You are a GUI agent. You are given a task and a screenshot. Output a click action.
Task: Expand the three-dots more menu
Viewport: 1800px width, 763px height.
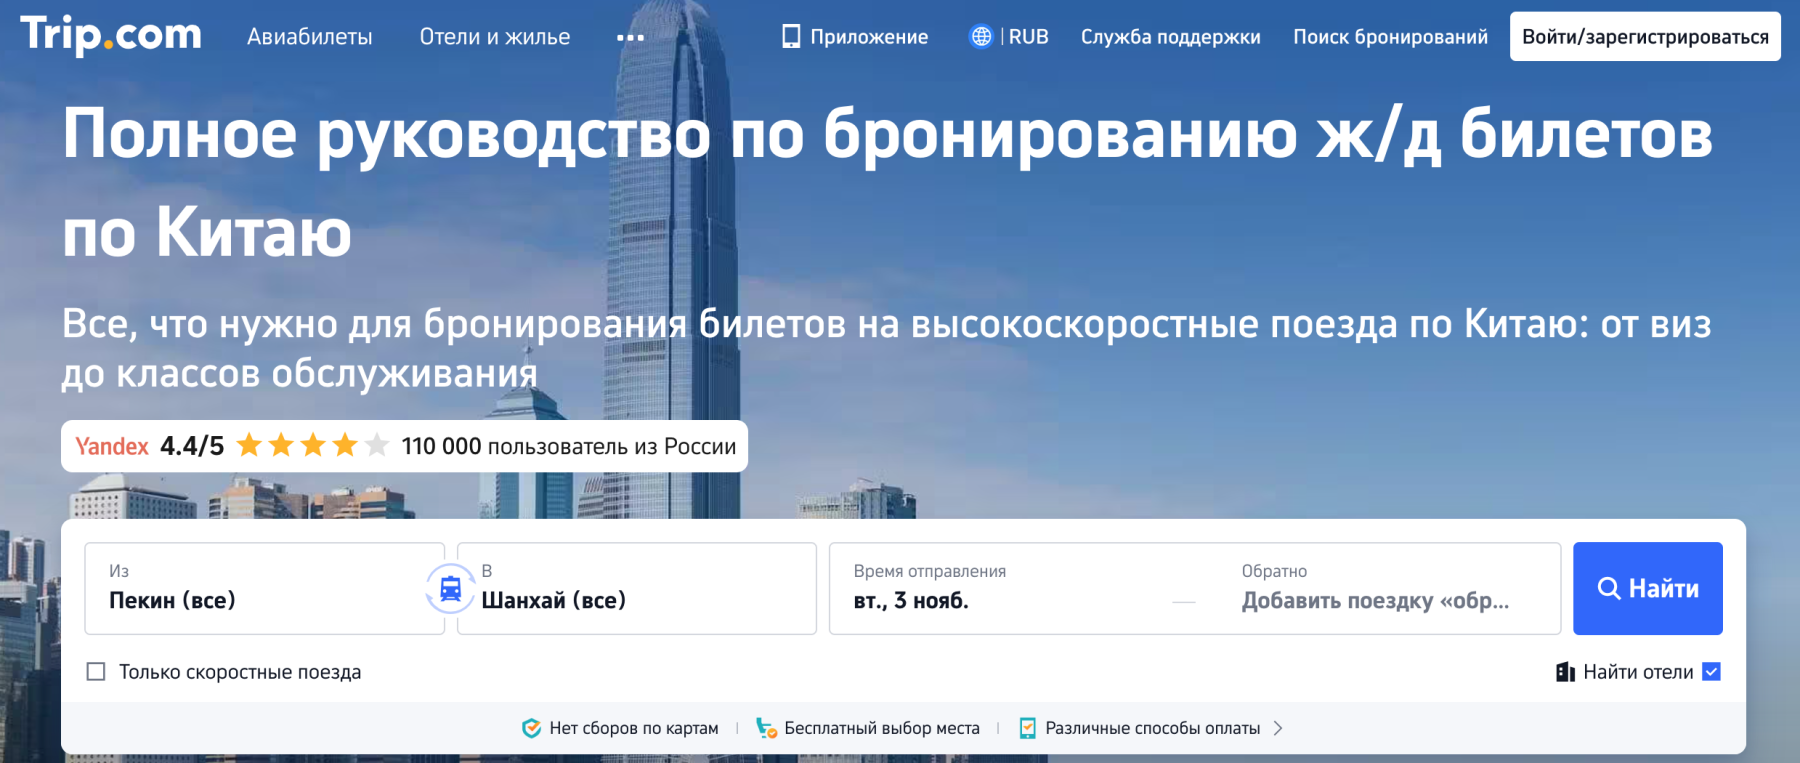631,38
